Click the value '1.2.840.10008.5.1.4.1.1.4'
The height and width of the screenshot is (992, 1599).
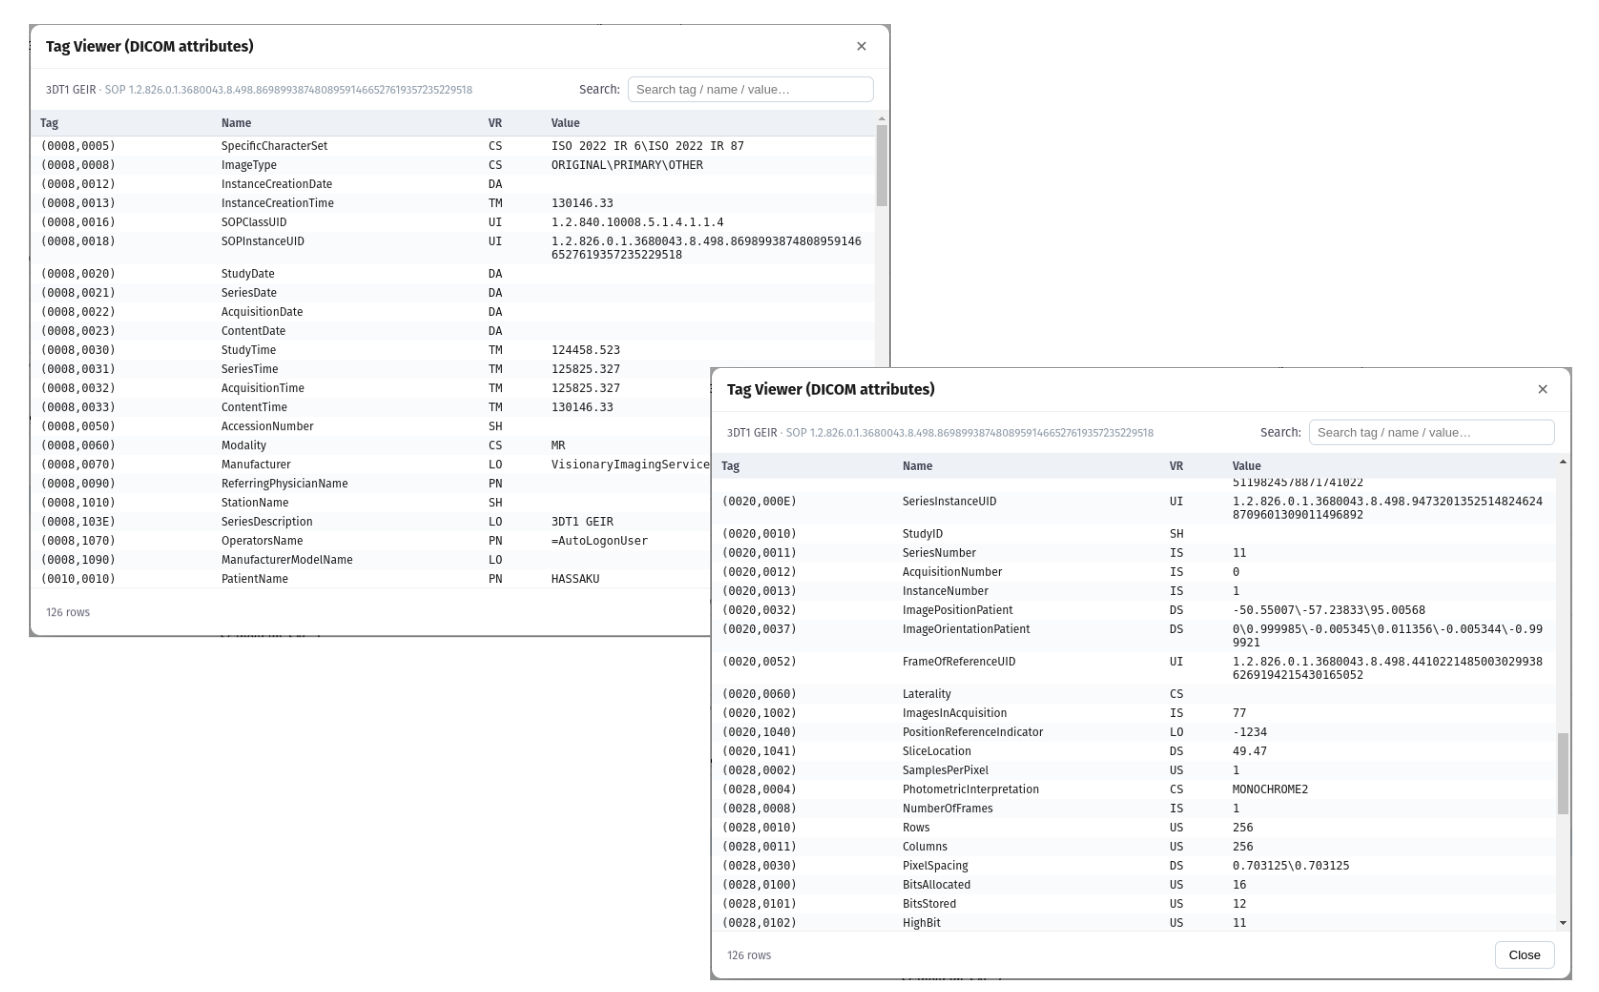(637, 222)
